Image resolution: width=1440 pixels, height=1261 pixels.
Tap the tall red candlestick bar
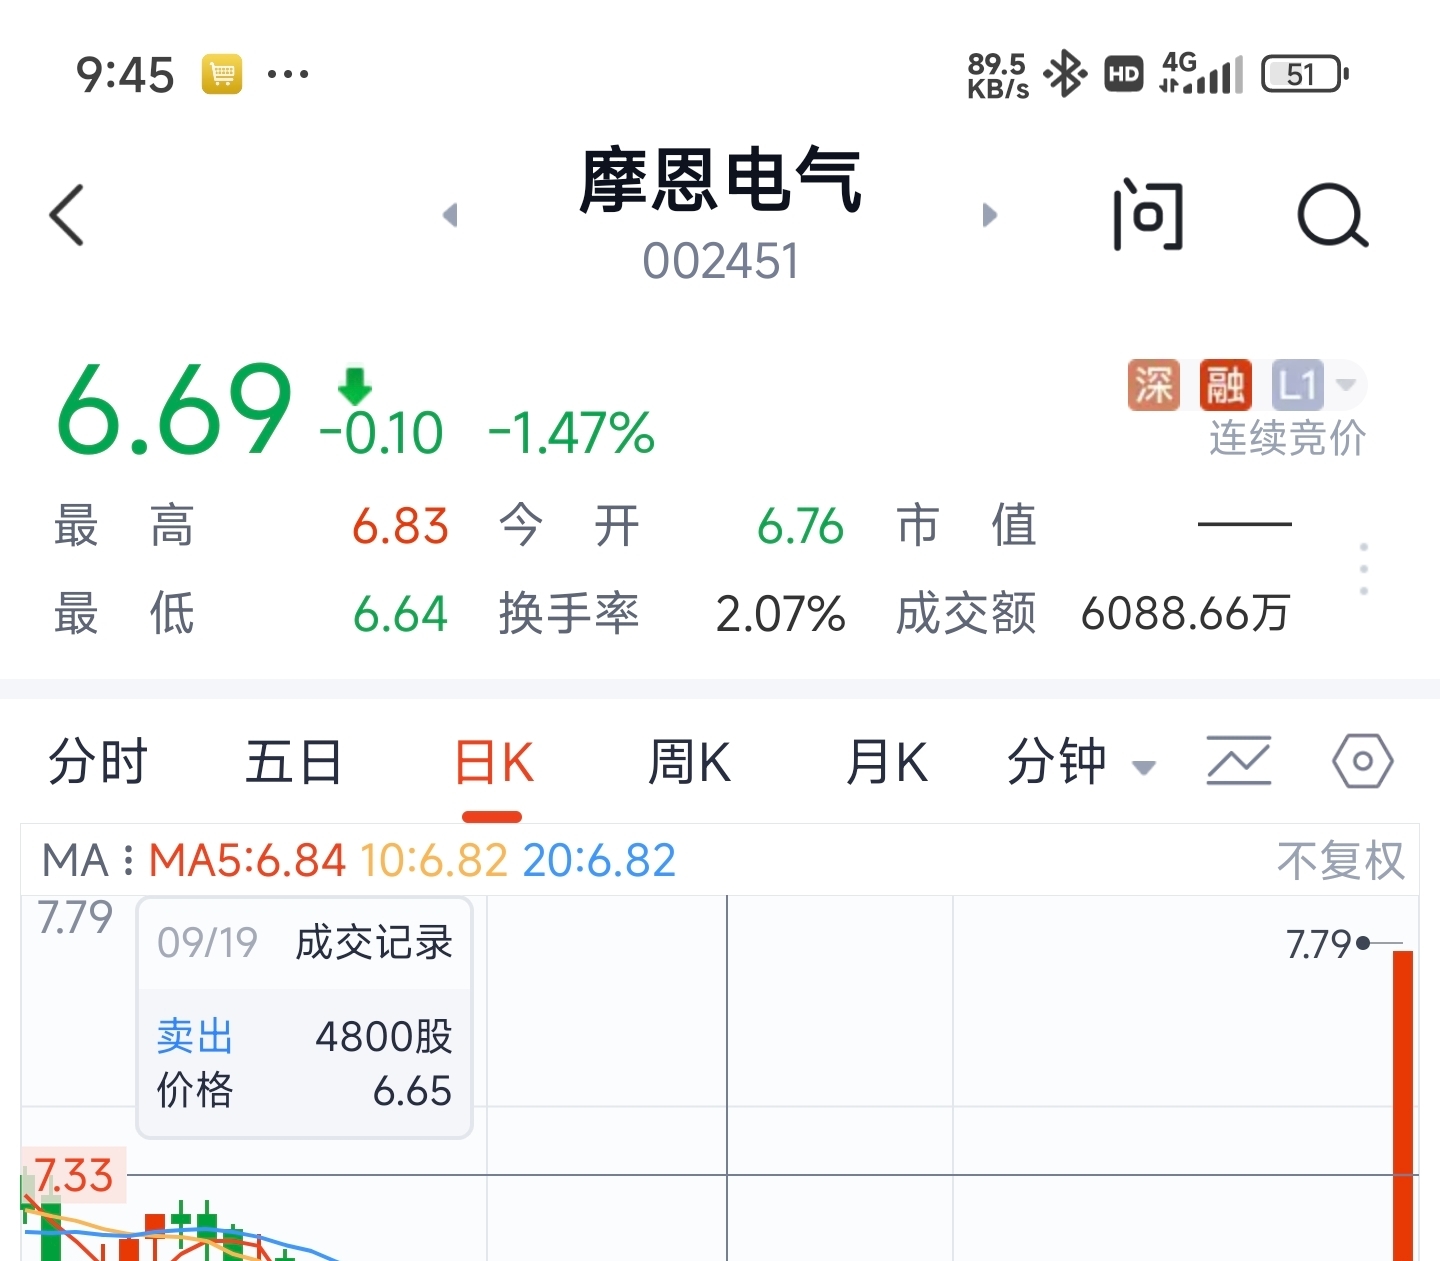coord(1403,1106)
